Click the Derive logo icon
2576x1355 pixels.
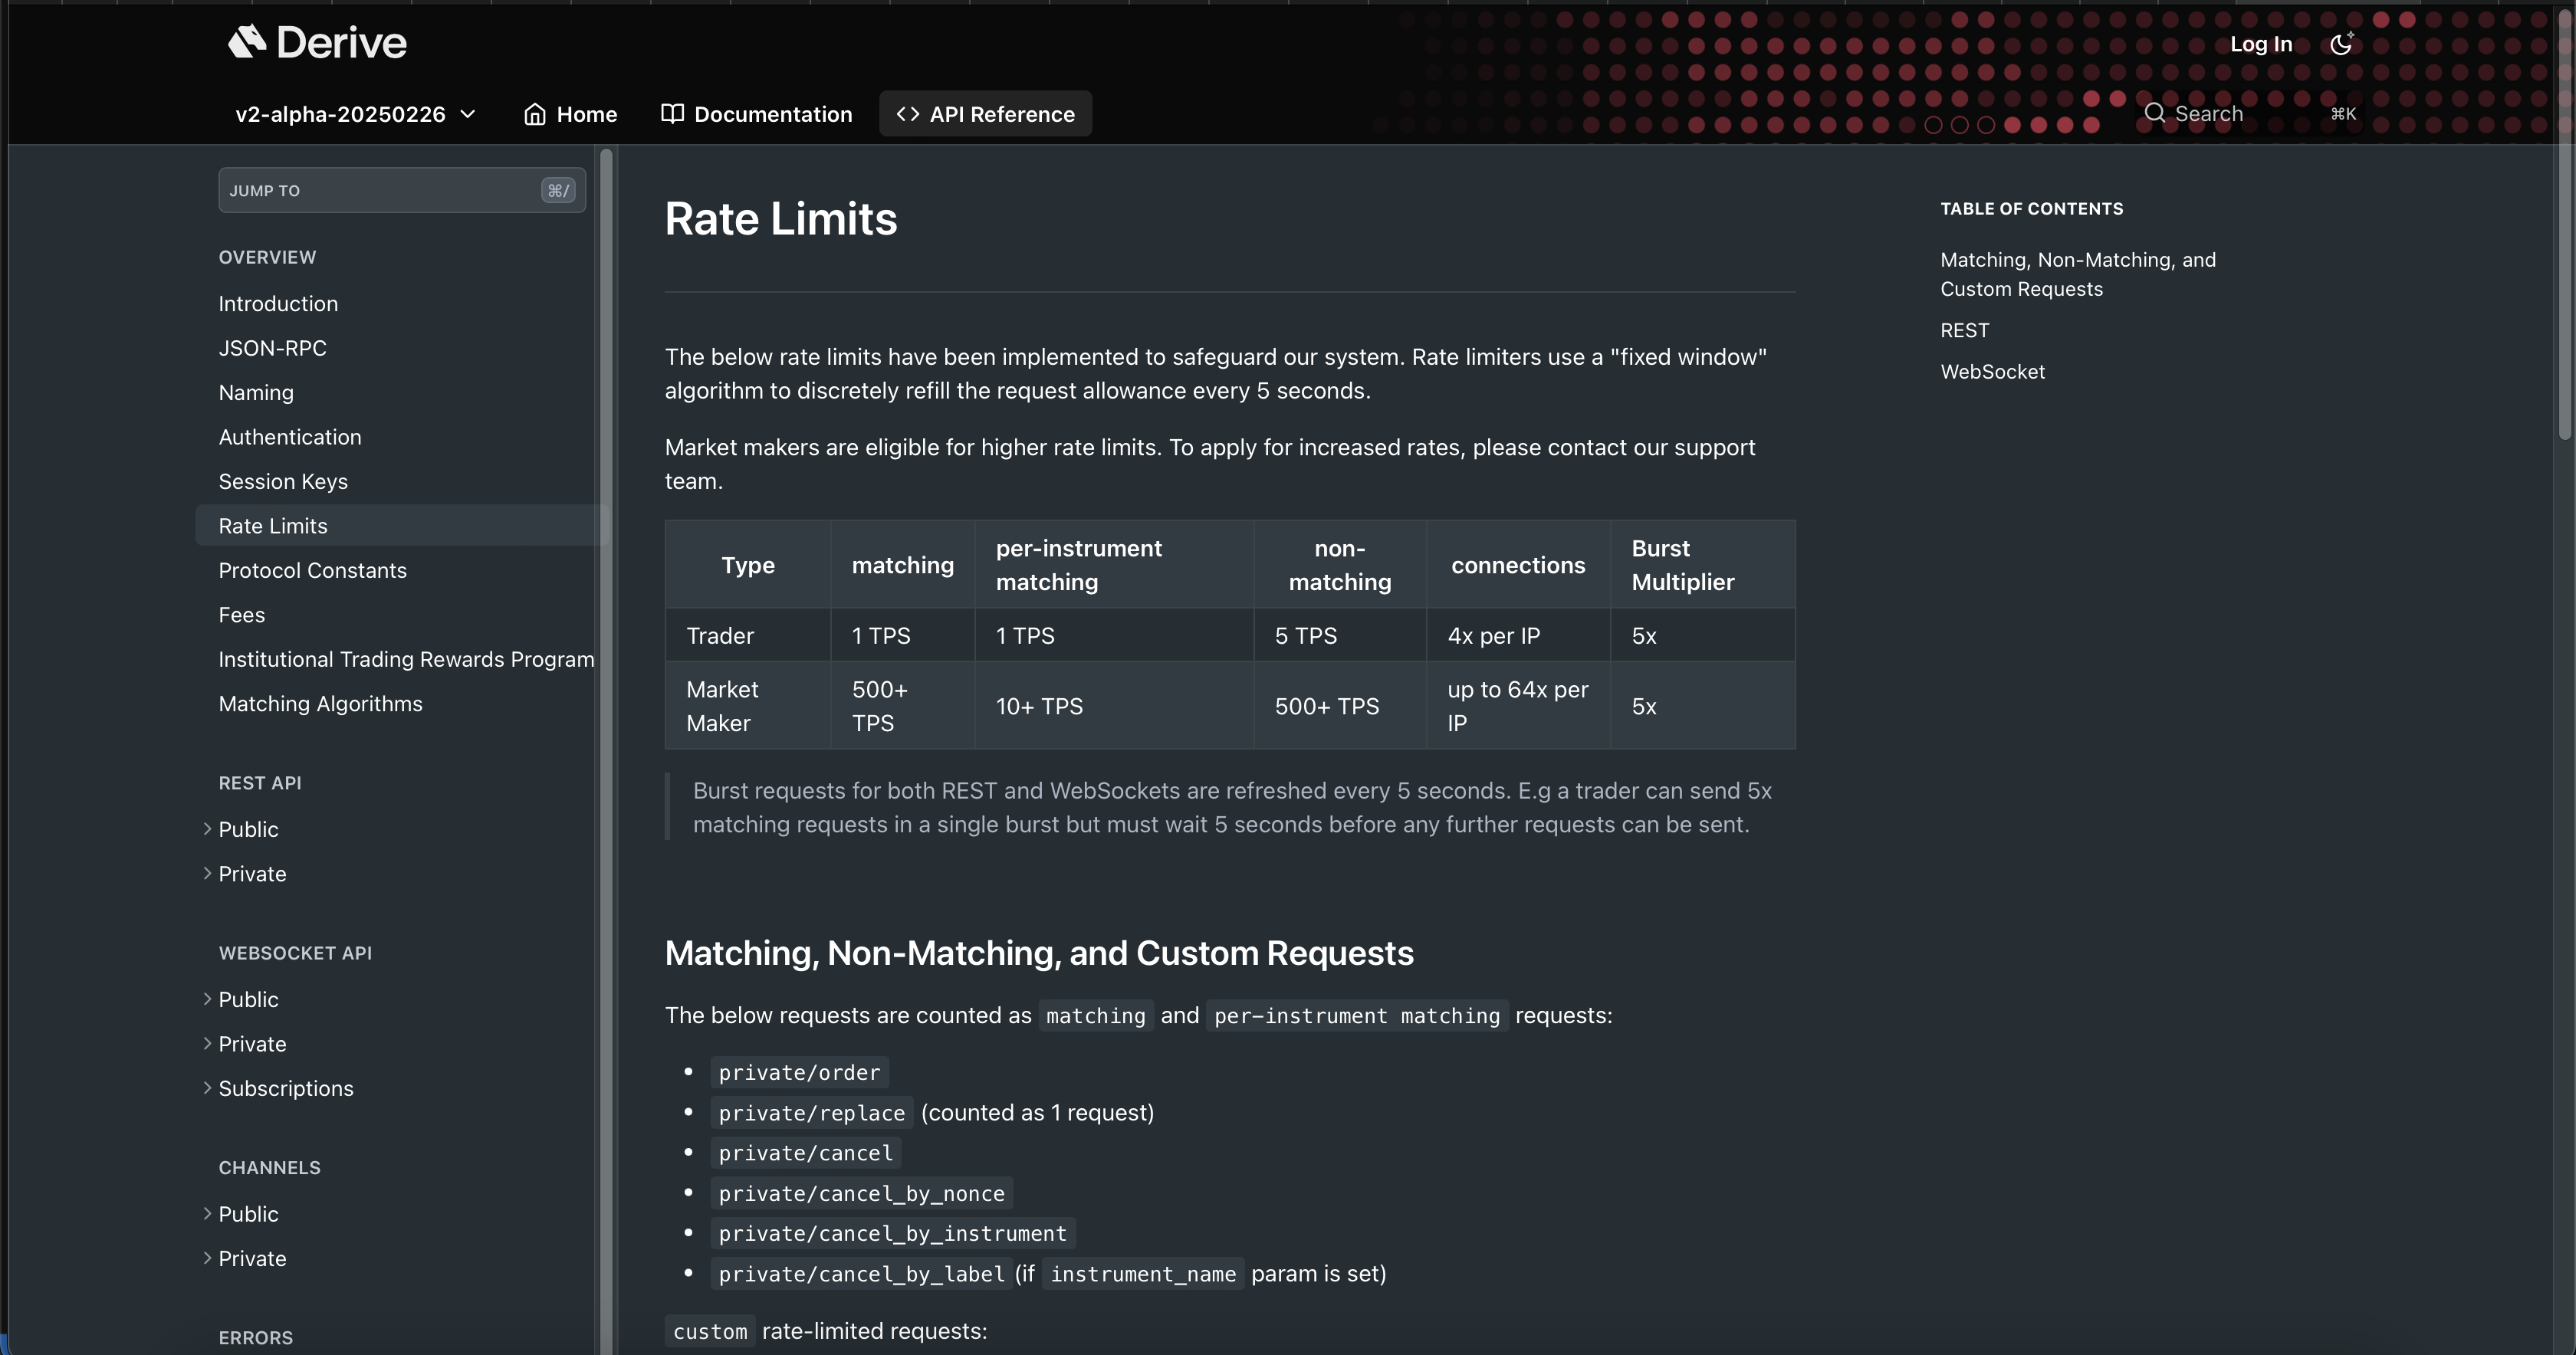[x=247, y=42]
